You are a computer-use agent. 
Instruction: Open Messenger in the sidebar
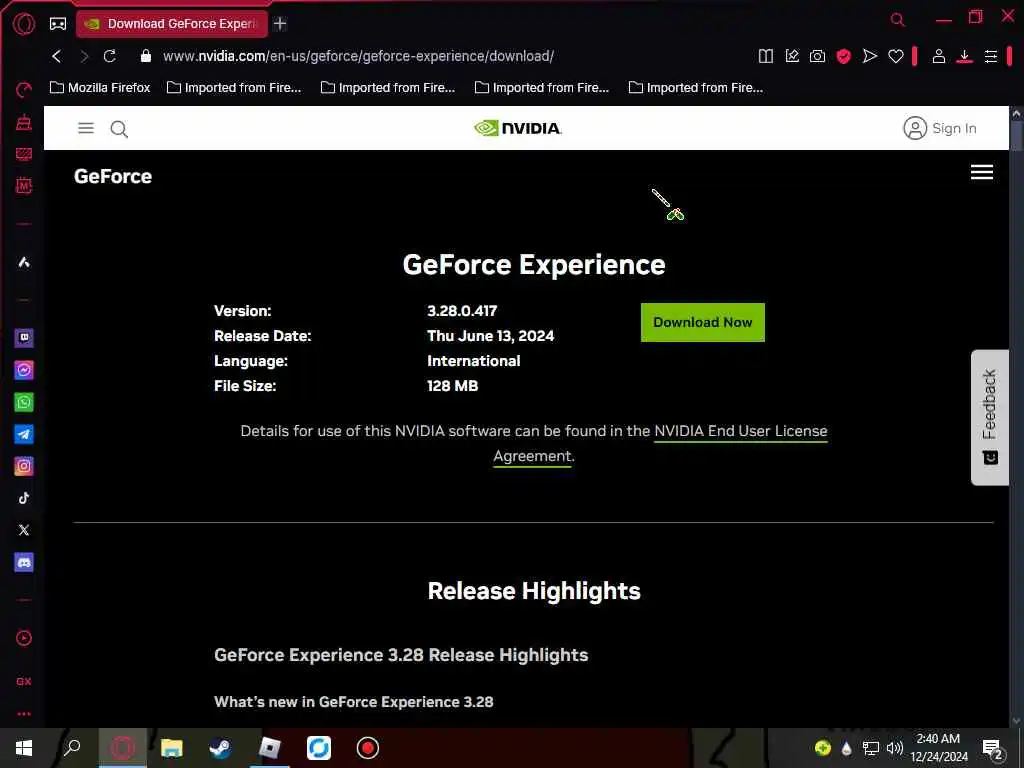tap(24, 370)
